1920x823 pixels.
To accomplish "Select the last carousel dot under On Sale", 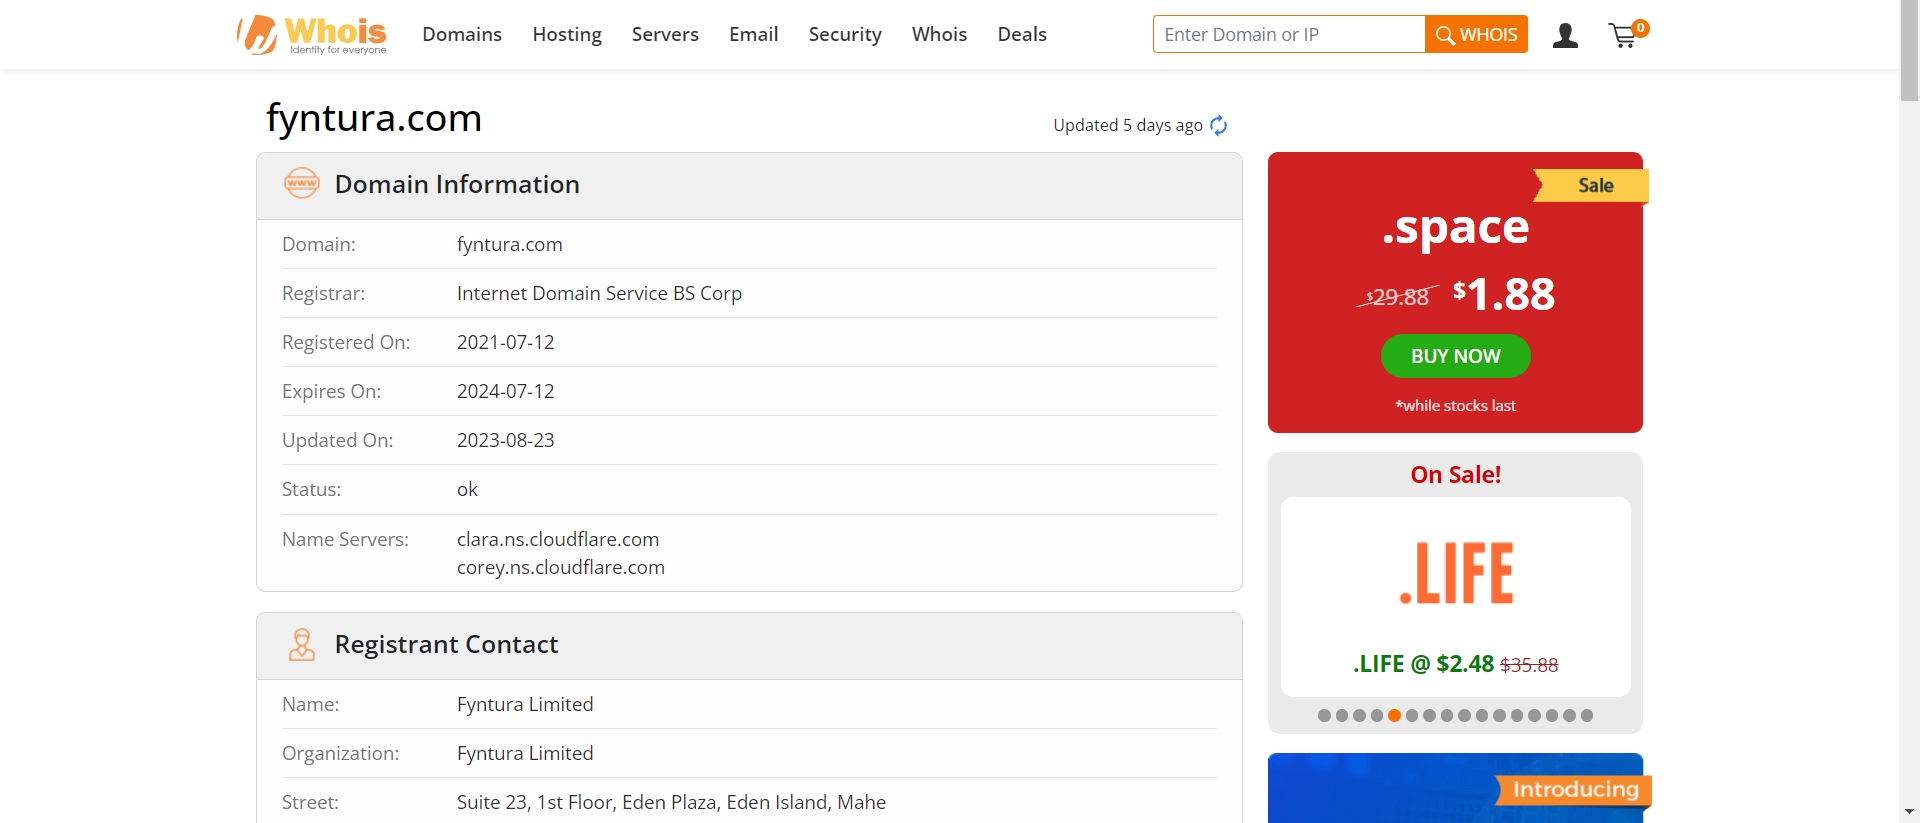I will (x=1587, y=715).
